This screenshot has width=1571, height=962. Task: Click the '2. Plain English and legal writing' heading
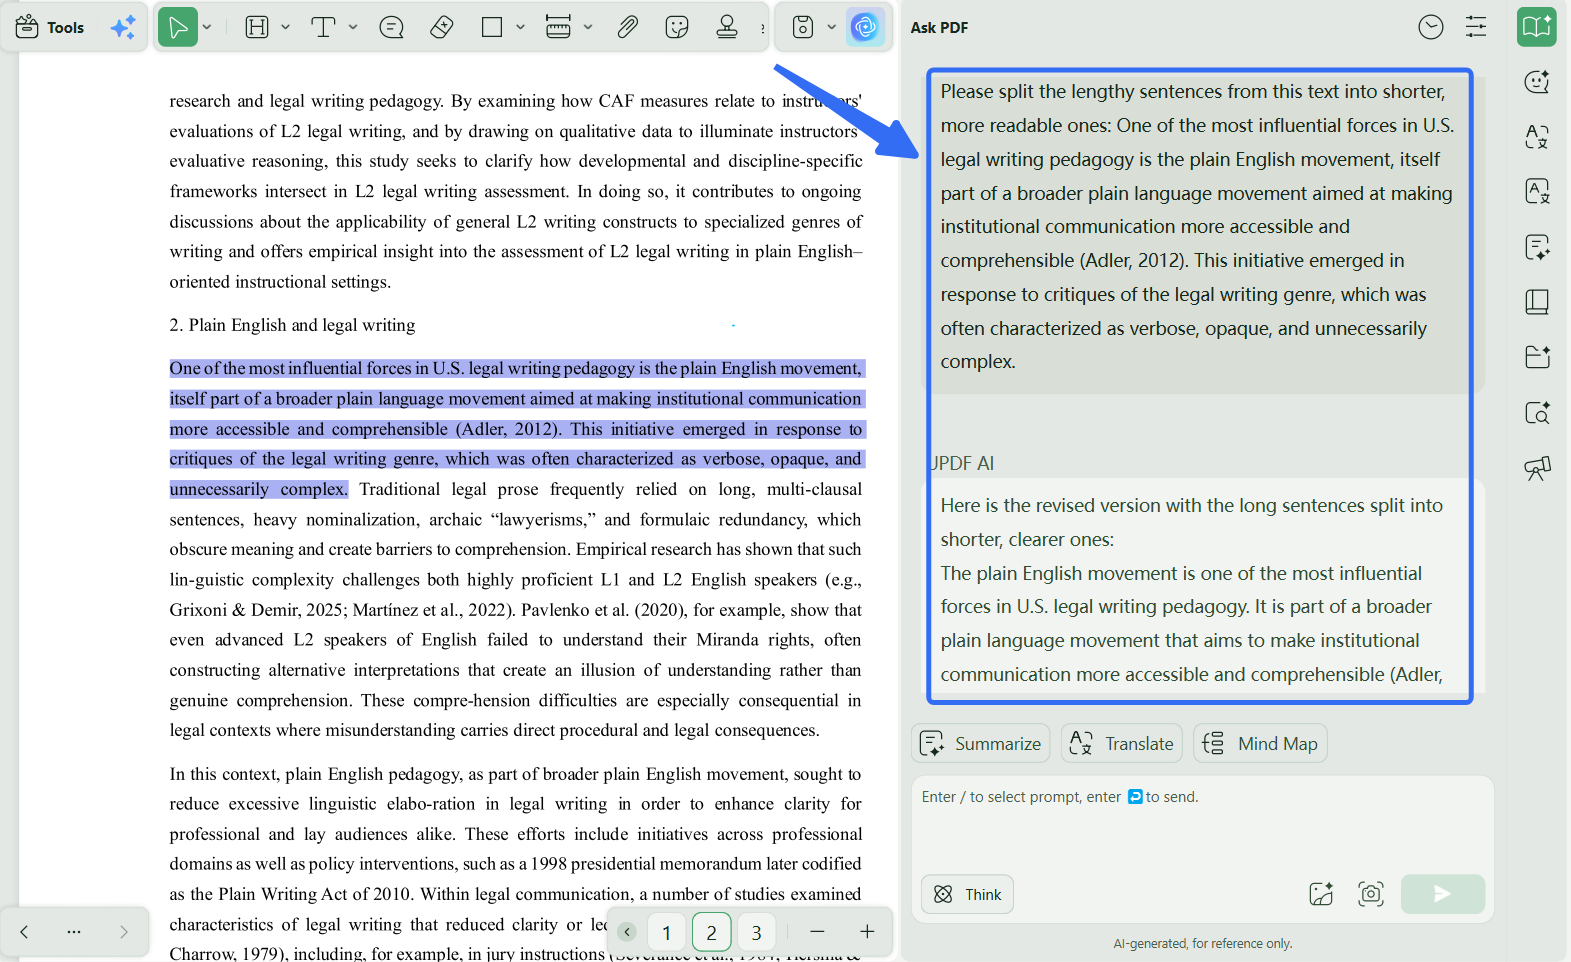tap(292, 325)
